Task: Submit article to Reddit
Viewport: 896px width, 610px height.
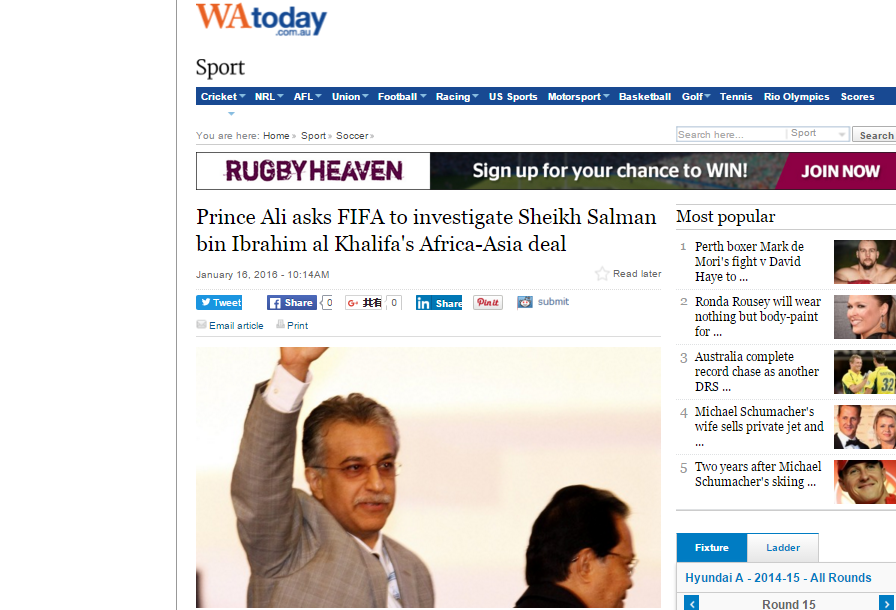Action: coord(543,302)
